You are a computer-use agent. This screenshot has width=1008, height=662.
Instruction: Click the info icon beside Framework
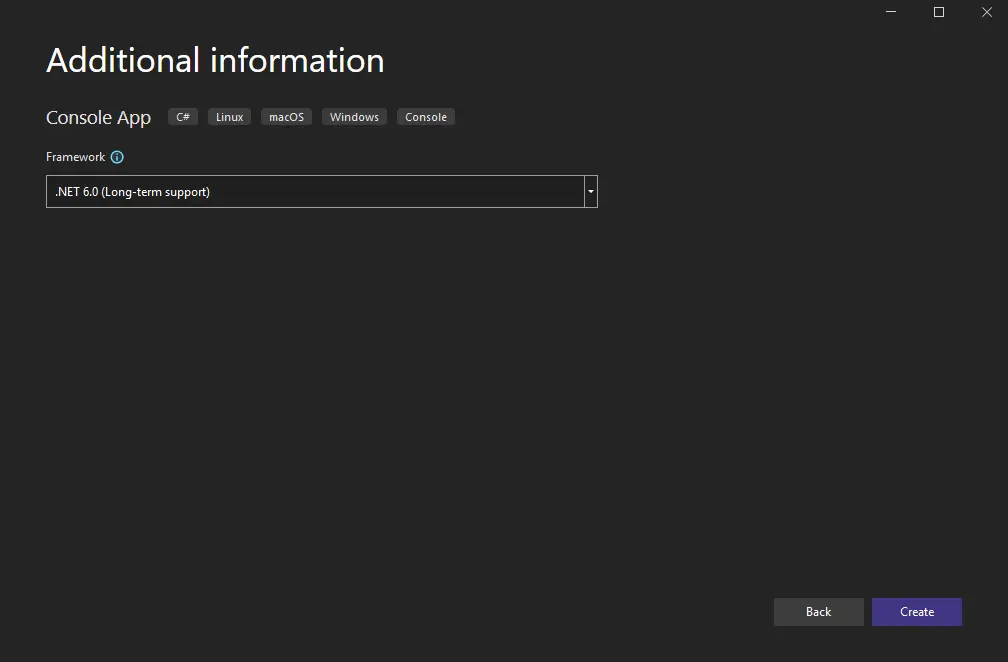point(117,157)
